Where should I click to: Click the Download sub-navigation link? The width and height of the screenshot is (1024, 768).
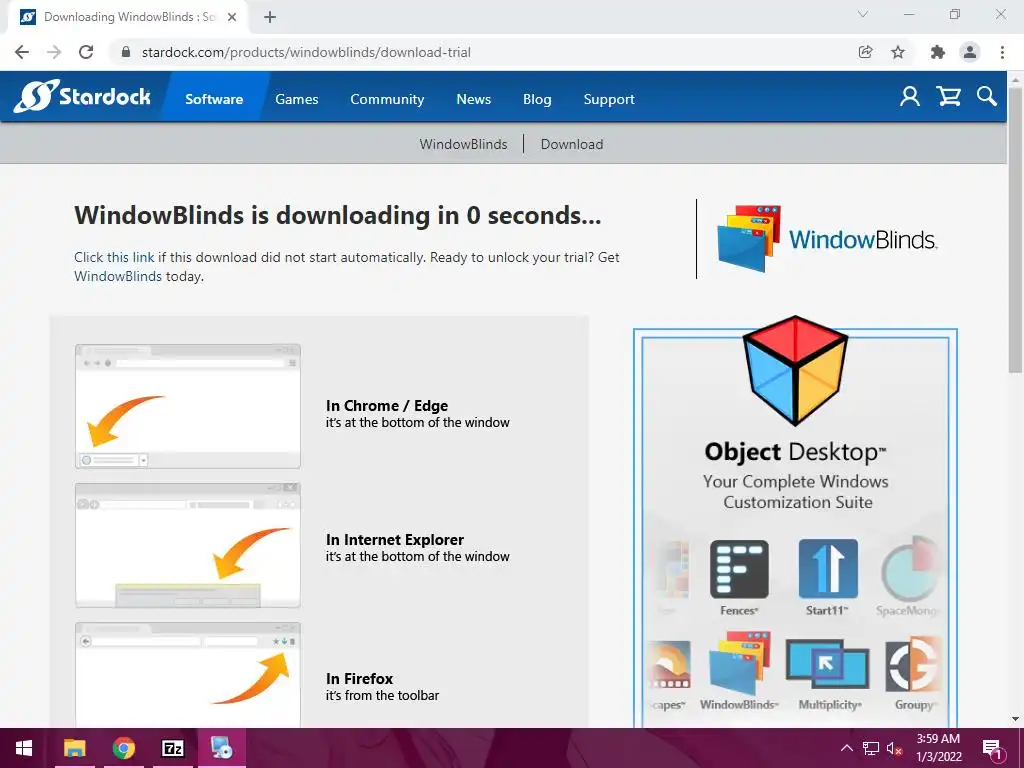[x=571, y=144]
